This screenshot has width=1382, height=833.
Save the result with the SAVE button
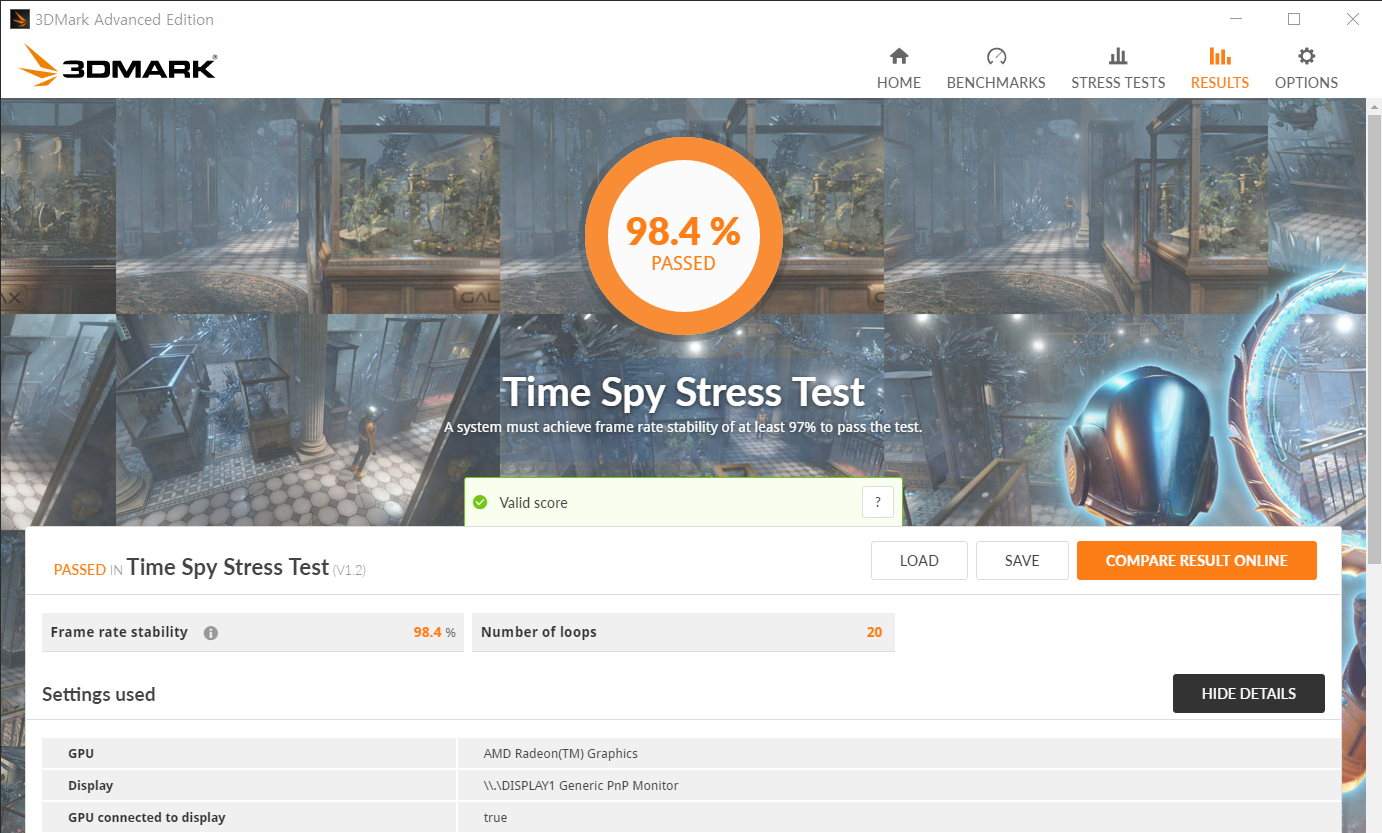(x=1022, y=561)
